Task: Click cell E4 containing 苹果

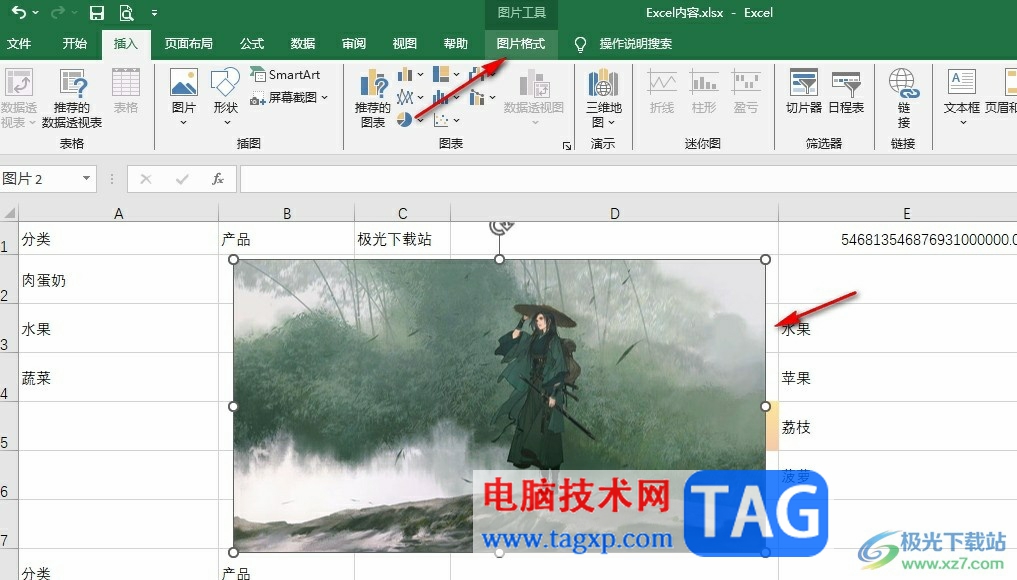Action: point(898,378)
